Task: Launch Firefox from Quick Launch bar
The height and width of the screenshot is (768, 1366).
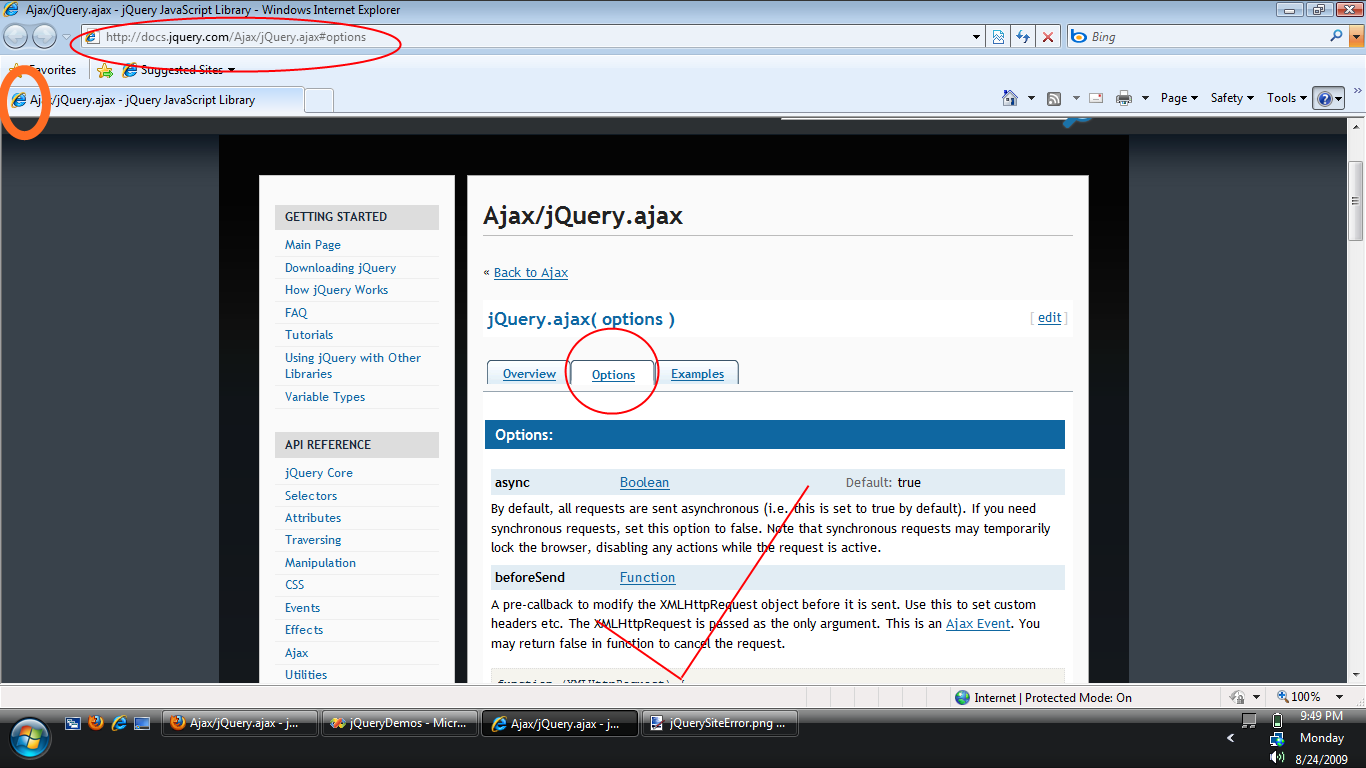Action: tap(96, 723)
